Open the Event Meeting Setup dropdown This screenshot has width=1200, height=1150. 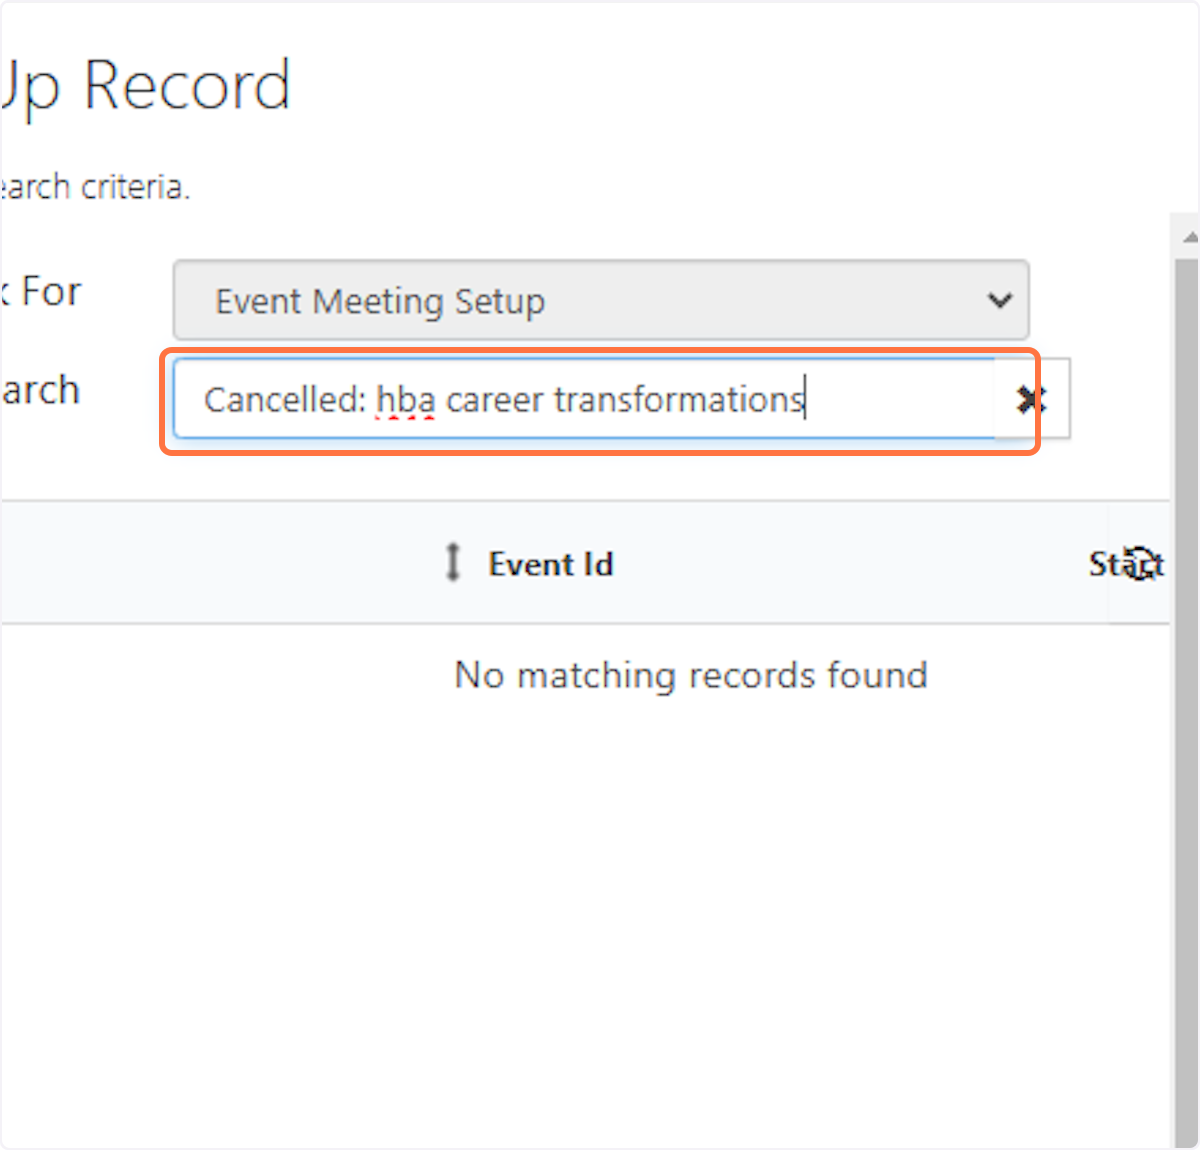[600, 300]
